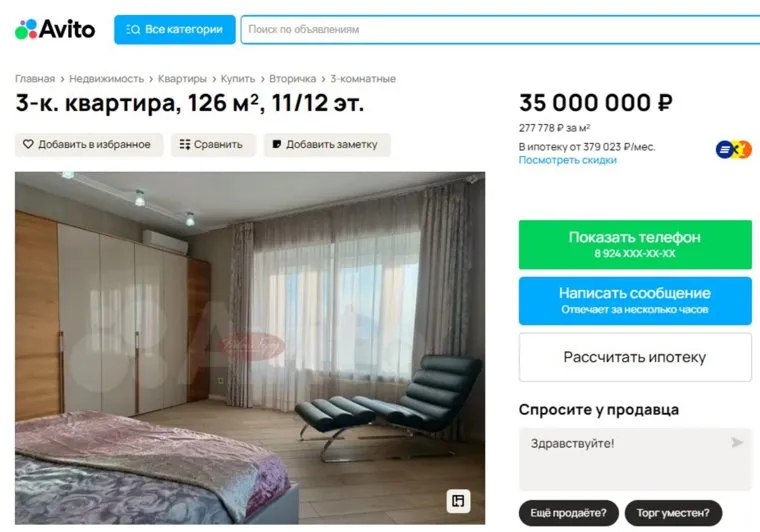Reveal number with Показать телефон
The image size is (760, 532).
click(x=635, y=245)
